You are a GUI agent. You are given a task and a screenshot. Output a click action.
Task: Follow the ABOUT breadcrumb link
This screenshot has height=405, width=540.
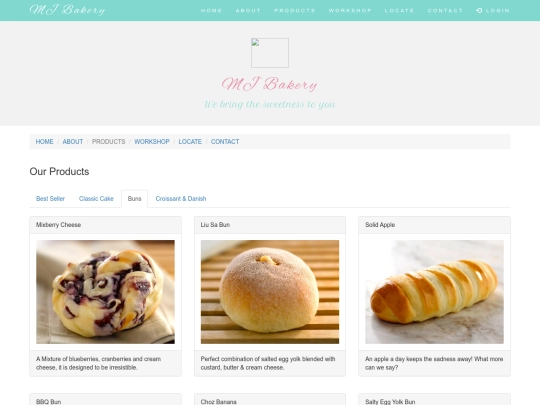coord(73,142)
